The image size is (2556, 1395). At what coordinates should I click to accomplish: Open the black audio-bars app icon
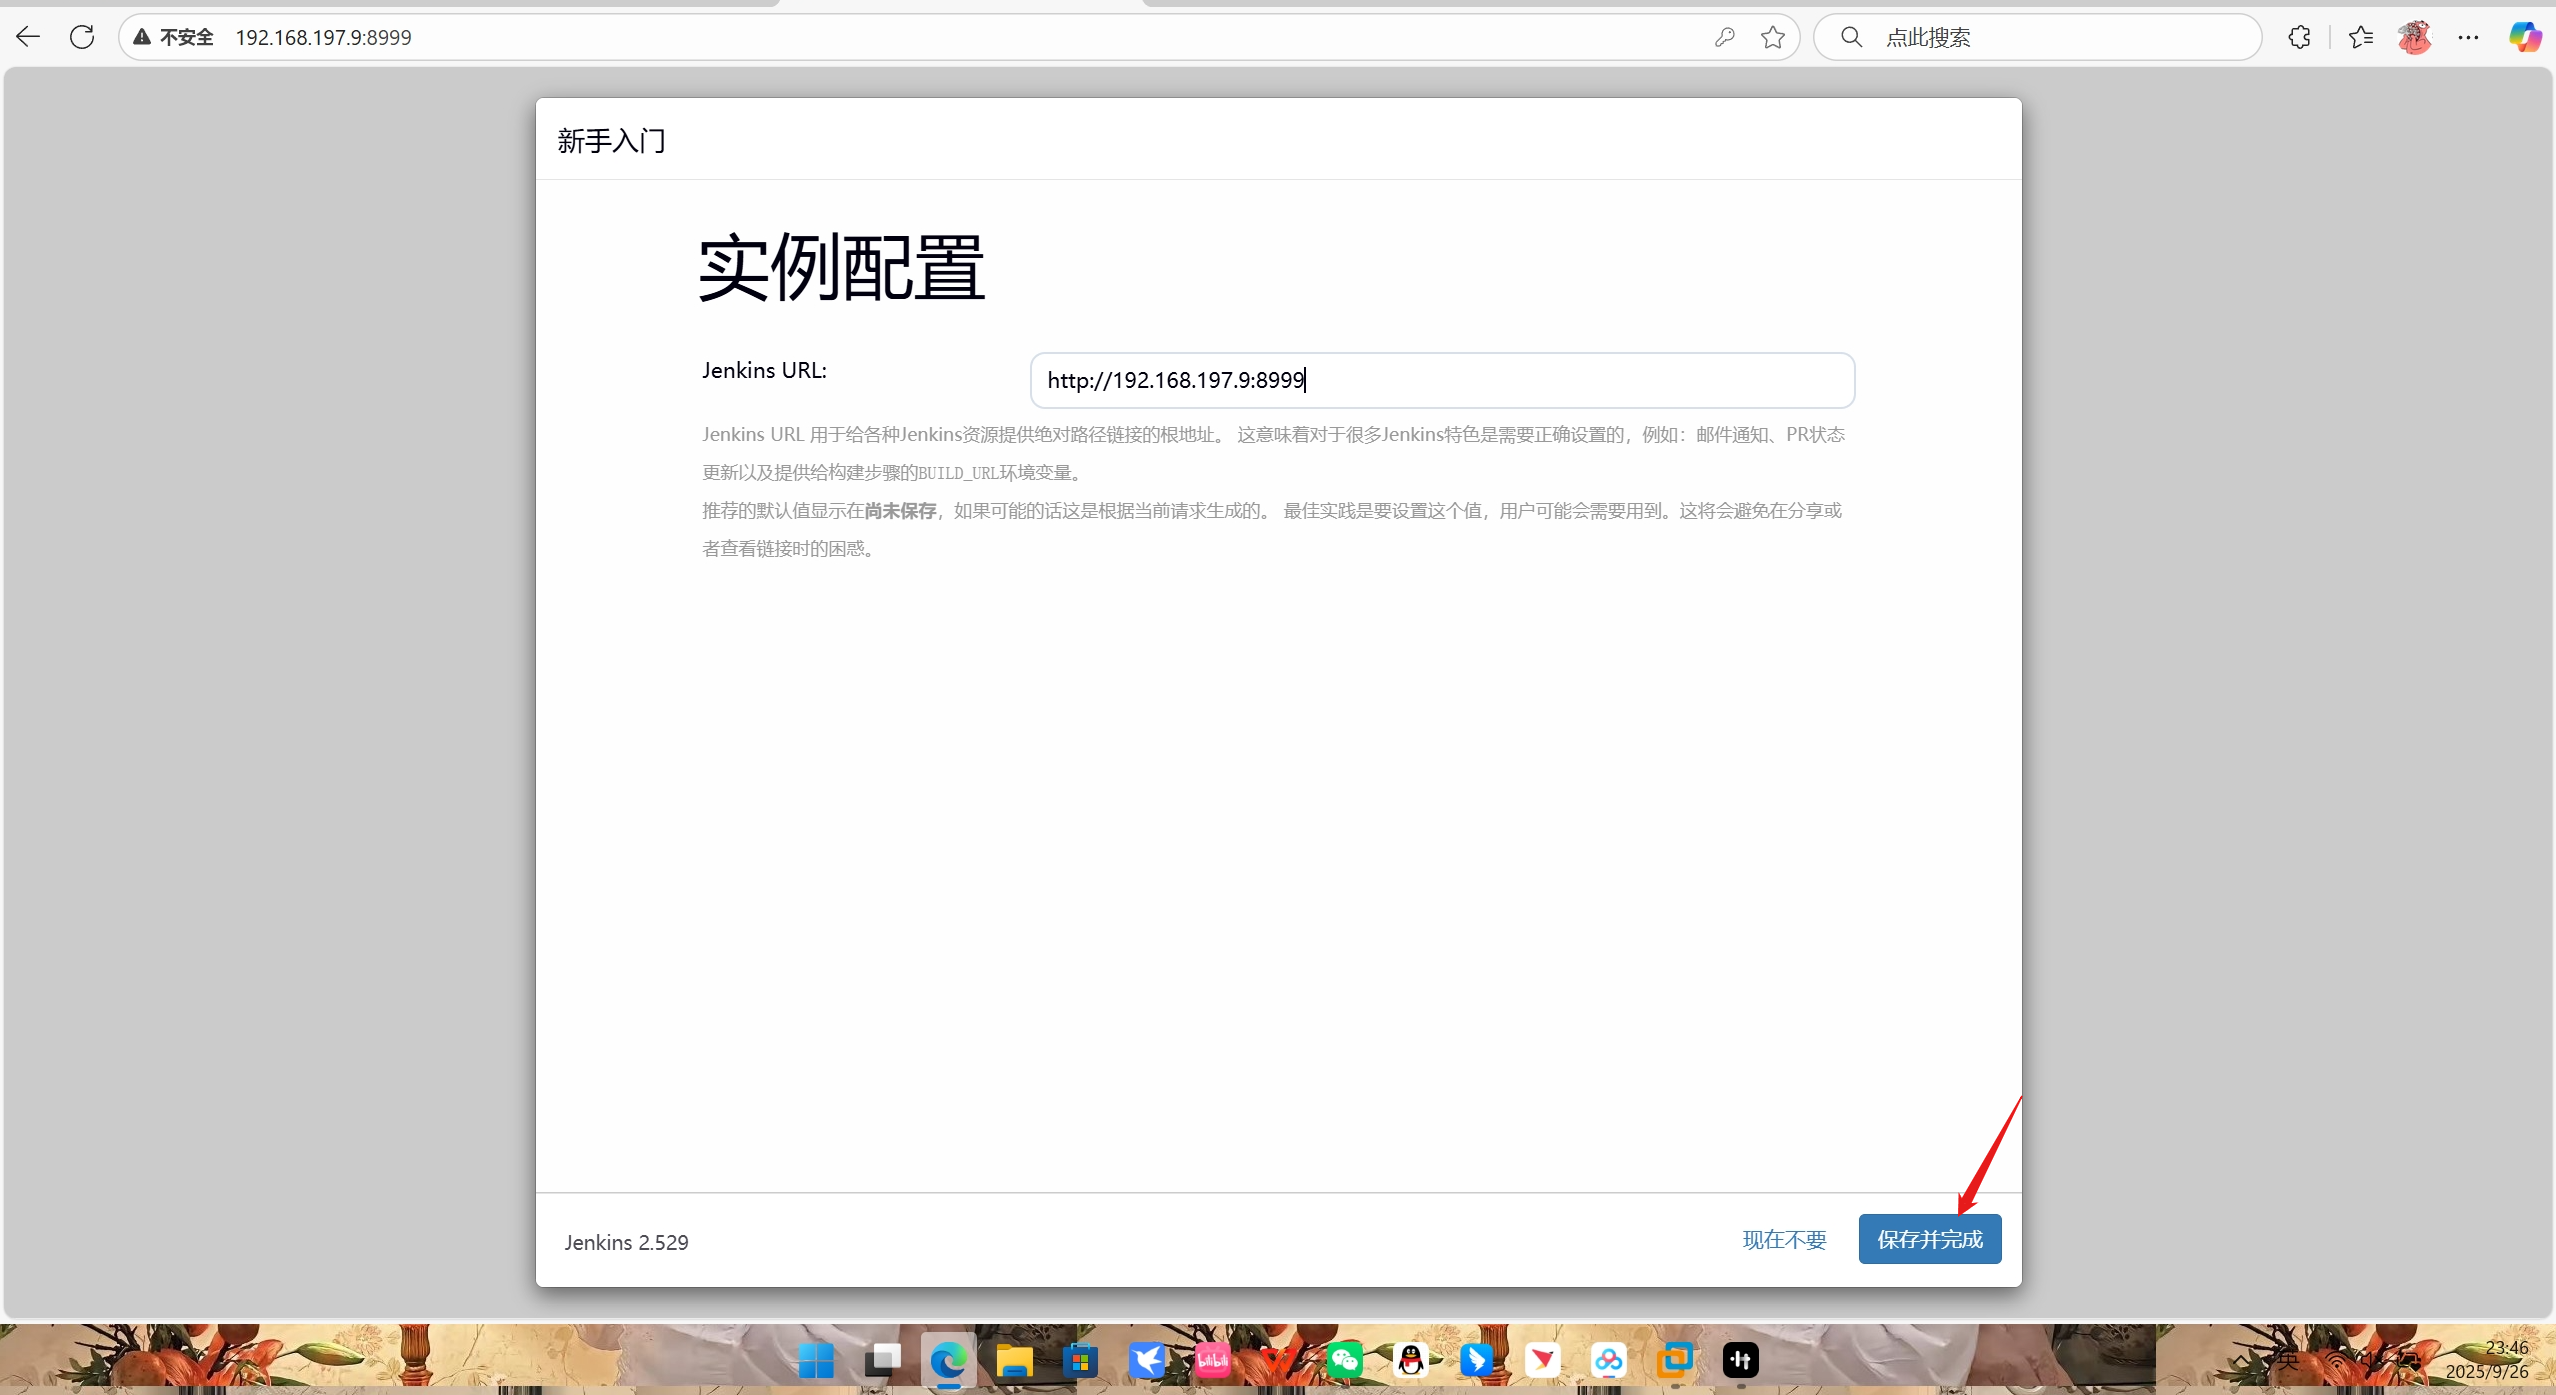[x=1741, y=1360]
